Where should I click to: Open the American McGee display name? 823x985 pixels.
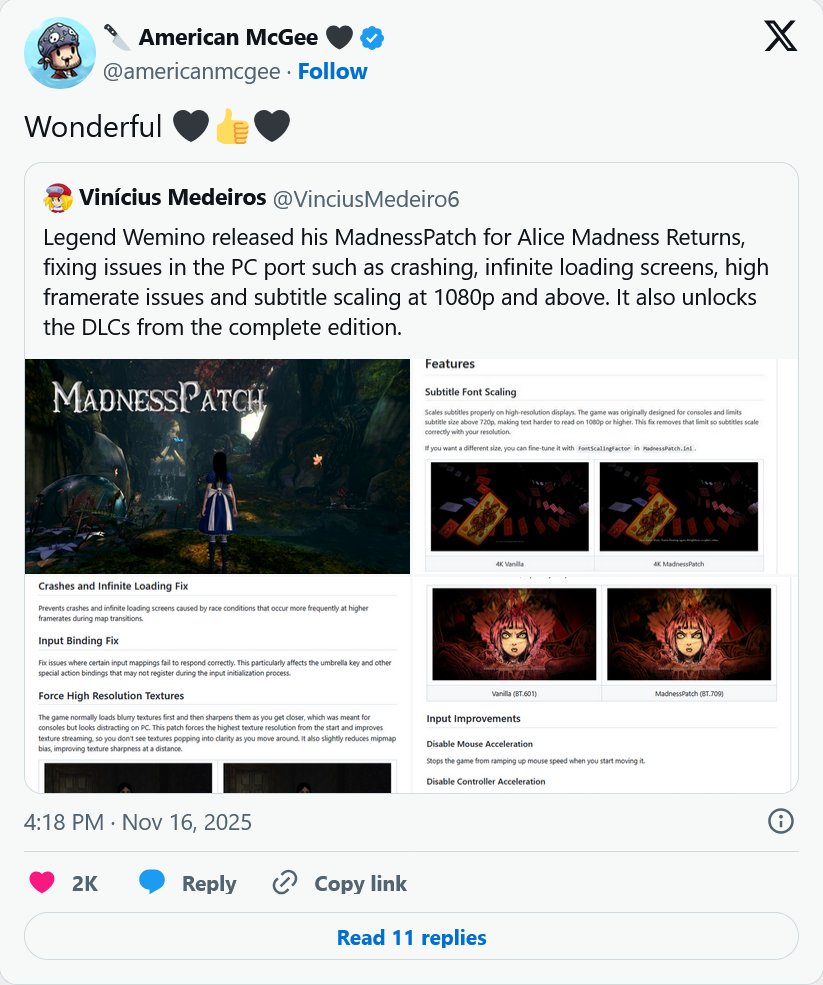pyautogui.click(x=228, y=38)
